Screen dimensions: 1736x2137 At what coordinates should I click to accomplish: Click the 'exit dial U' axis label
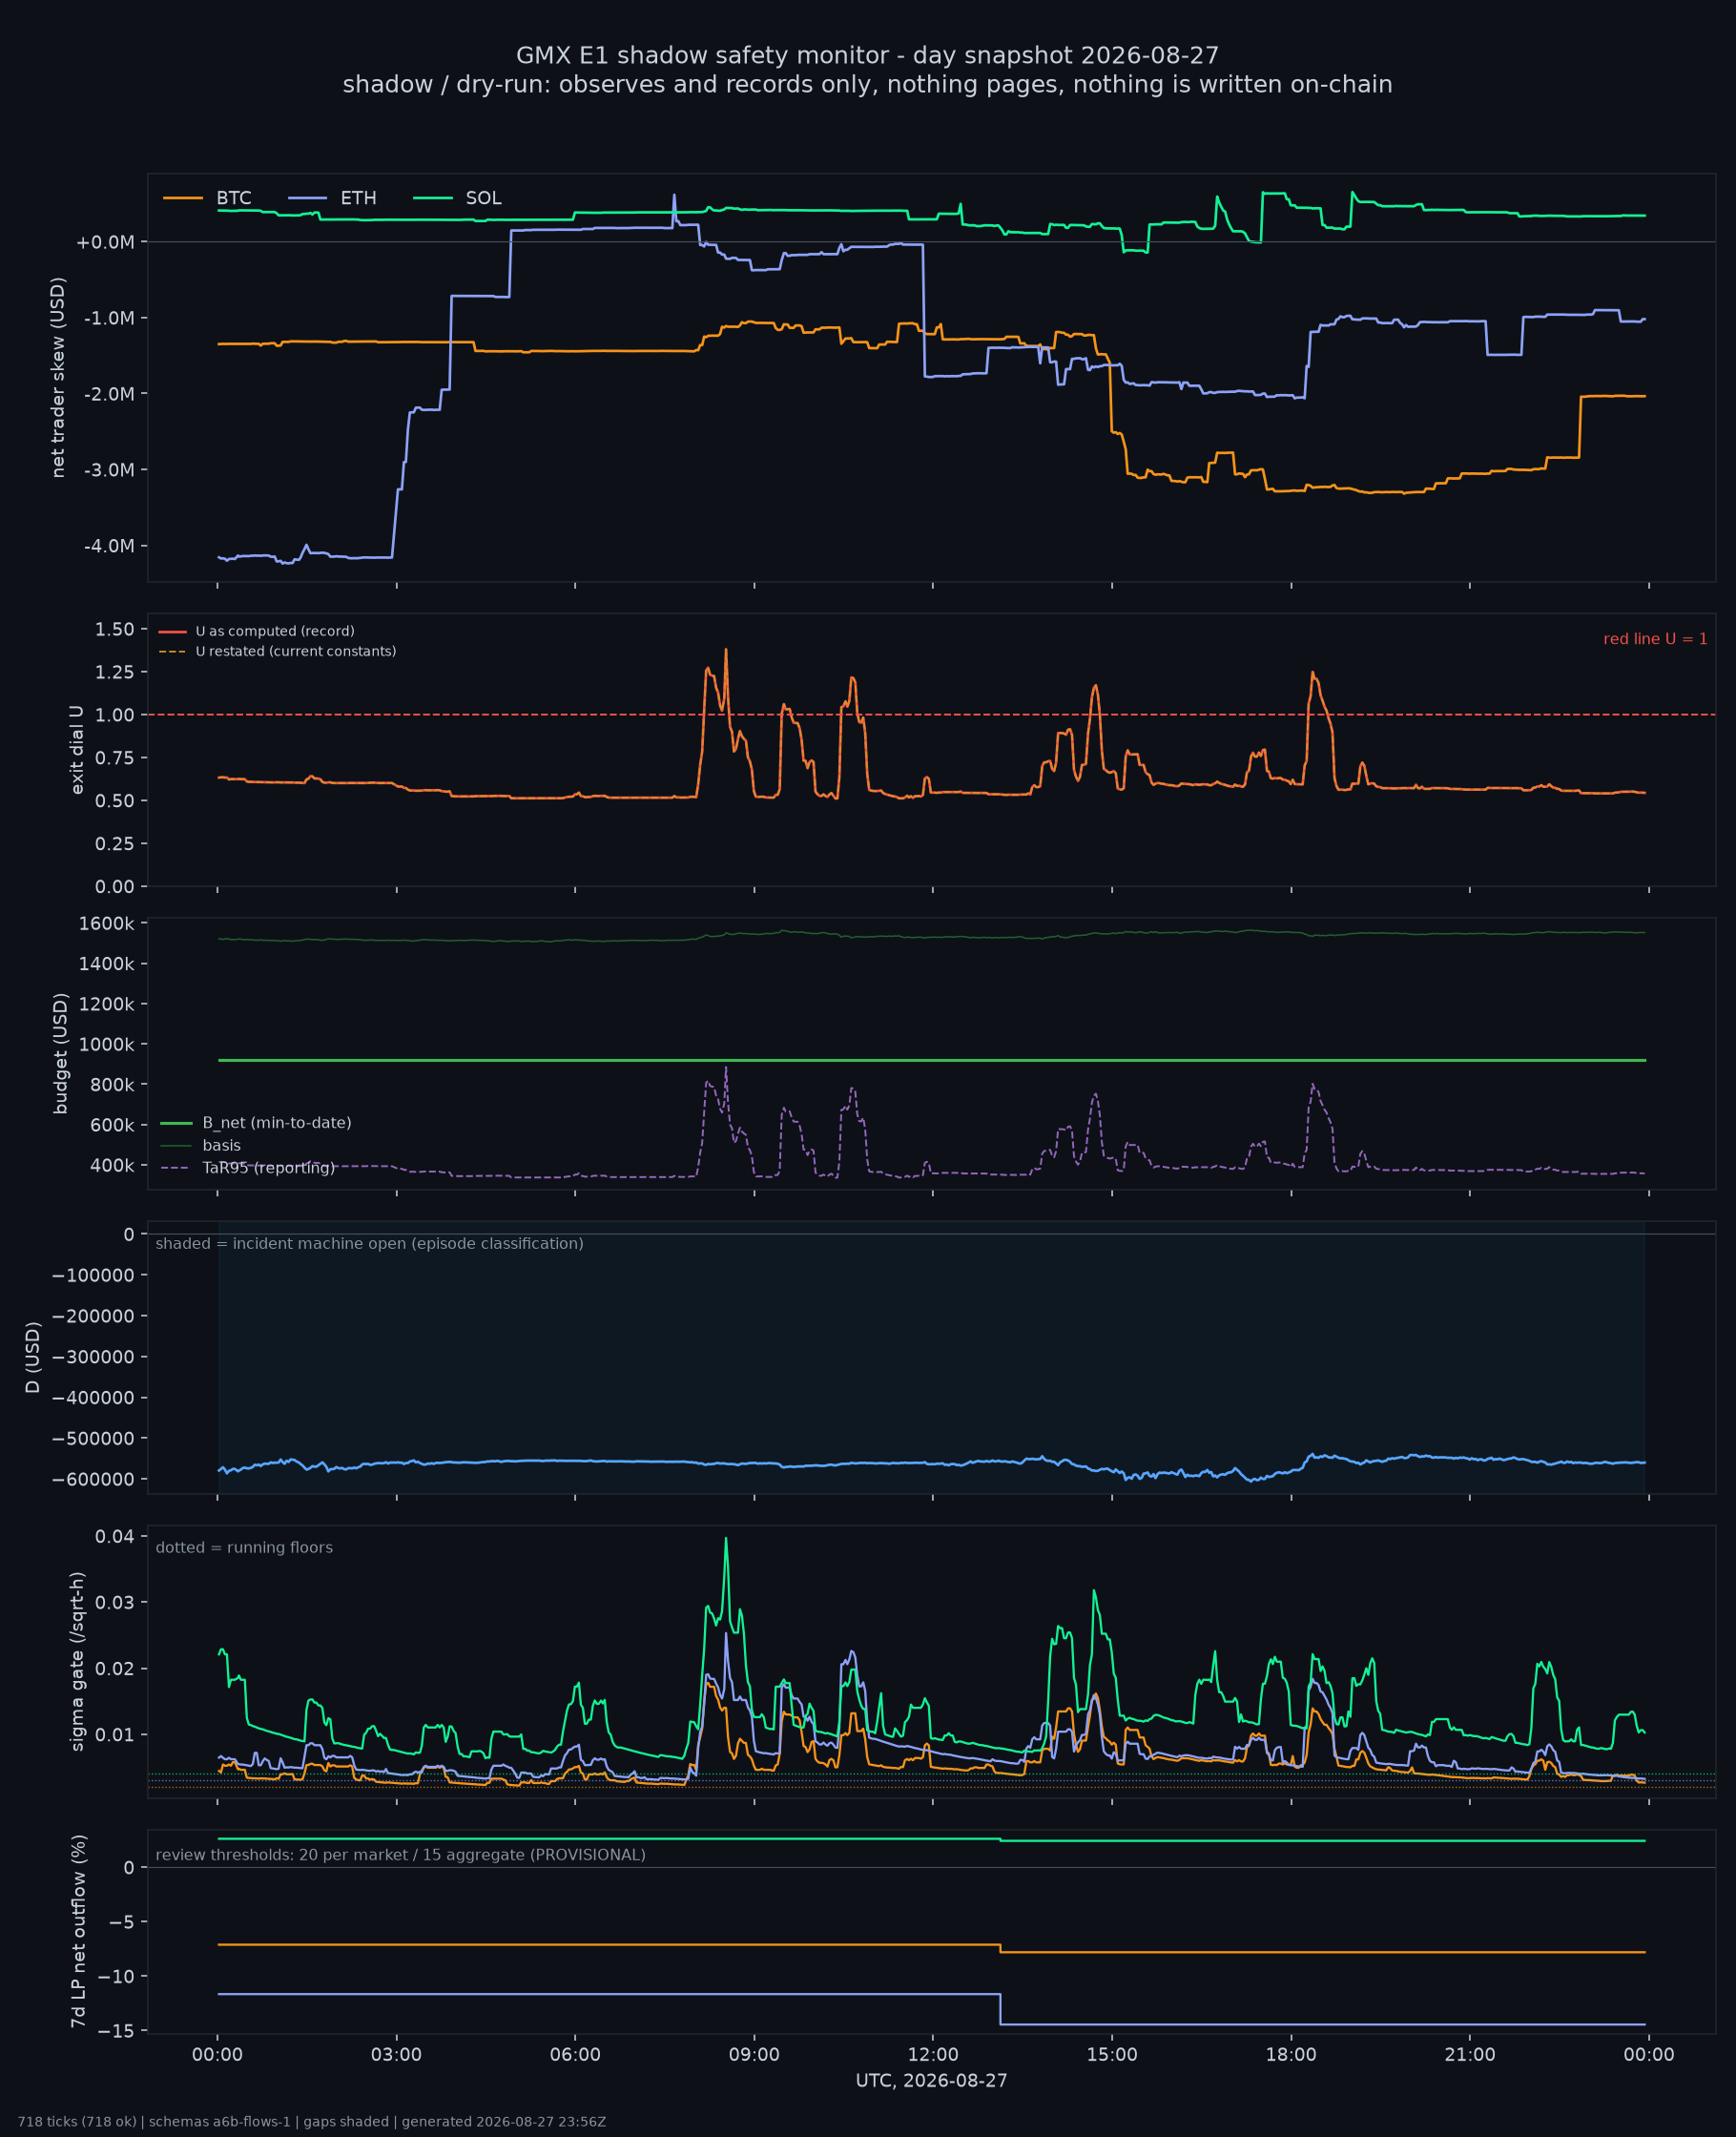(x=77, y=750)
